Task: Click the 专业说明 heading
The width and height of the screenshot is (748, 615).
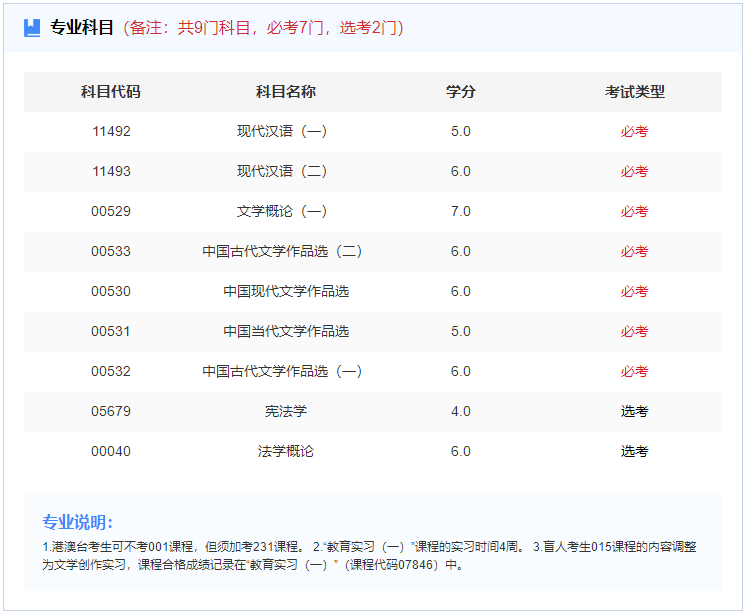Action: [77, 522]
